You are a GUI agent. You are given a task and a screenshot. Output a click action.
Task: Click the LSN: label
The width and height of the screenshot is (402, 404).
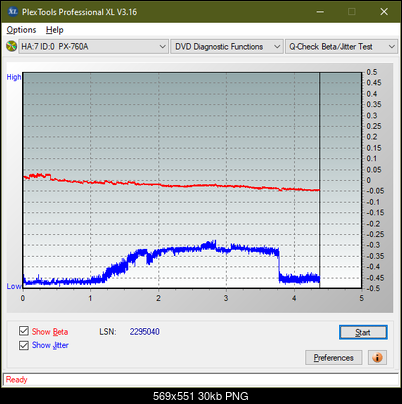point(108,332)
